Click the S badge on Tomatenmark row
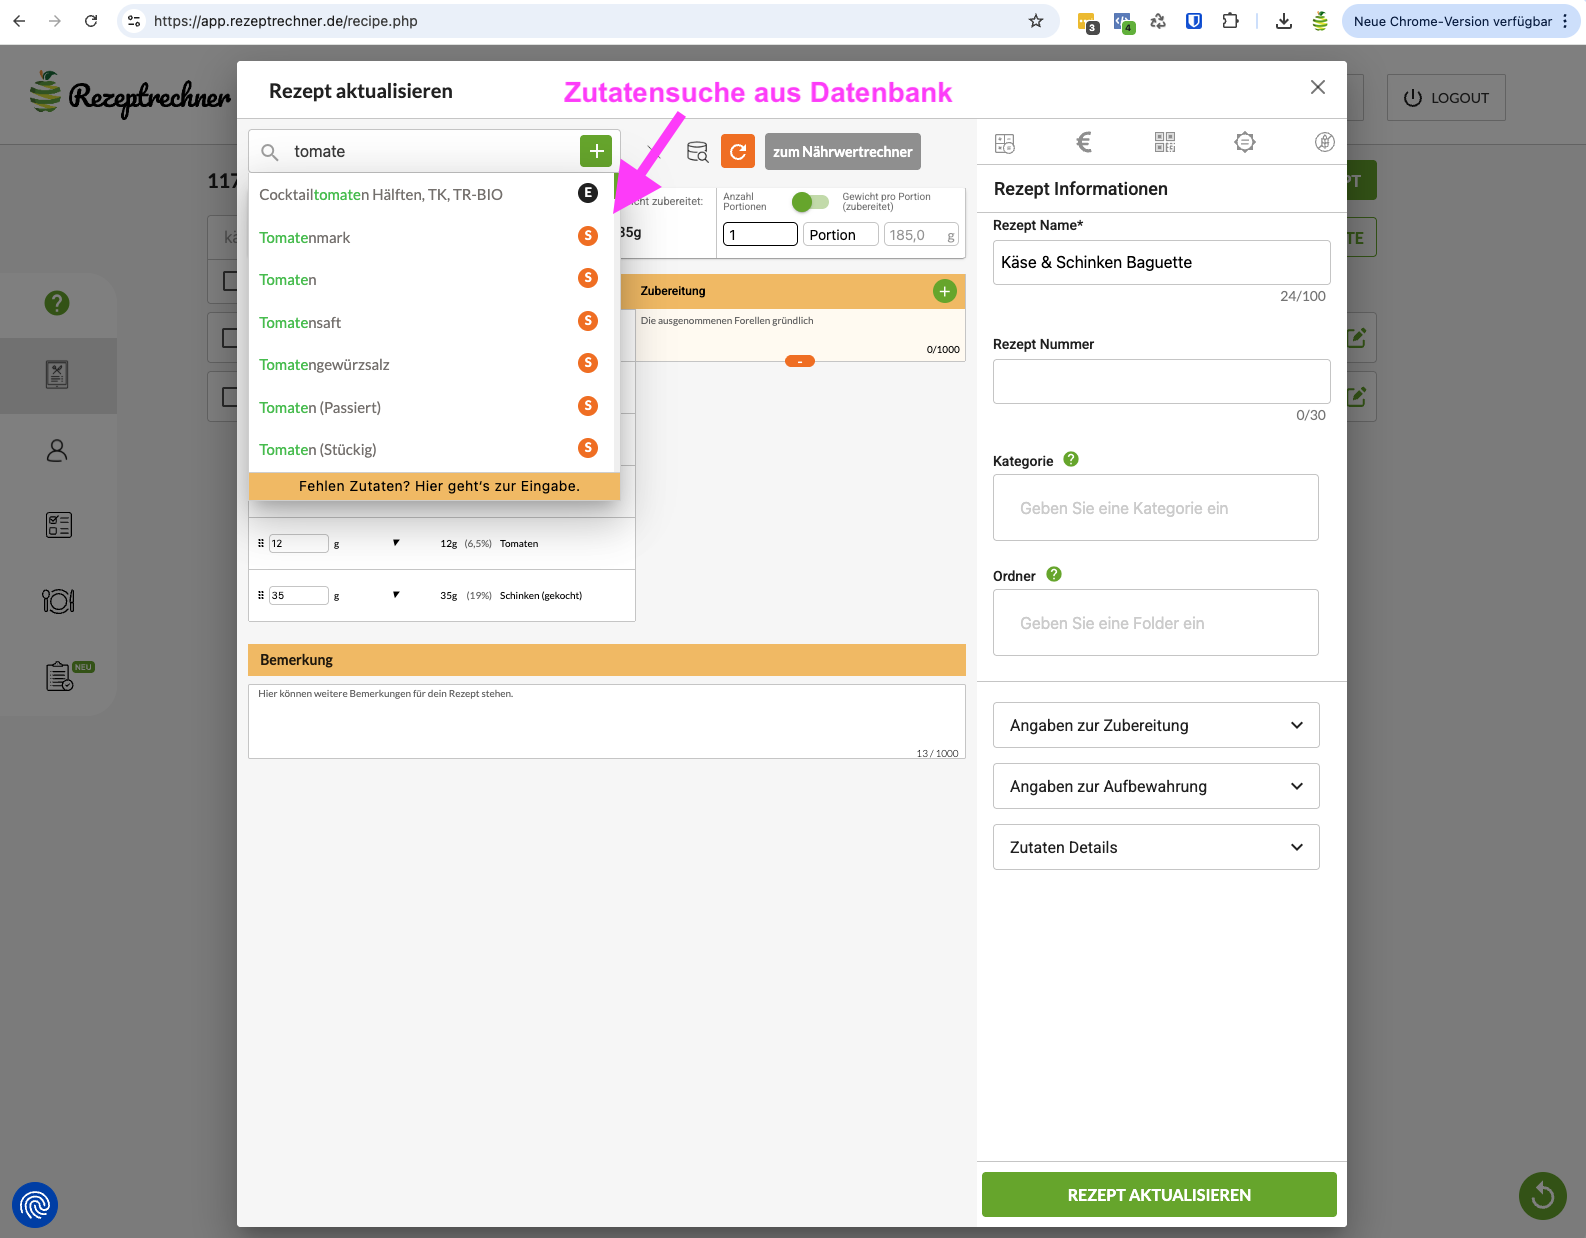Viewport: 1586px width, 1238px height. pyautogui.click(x=588, y=236)
